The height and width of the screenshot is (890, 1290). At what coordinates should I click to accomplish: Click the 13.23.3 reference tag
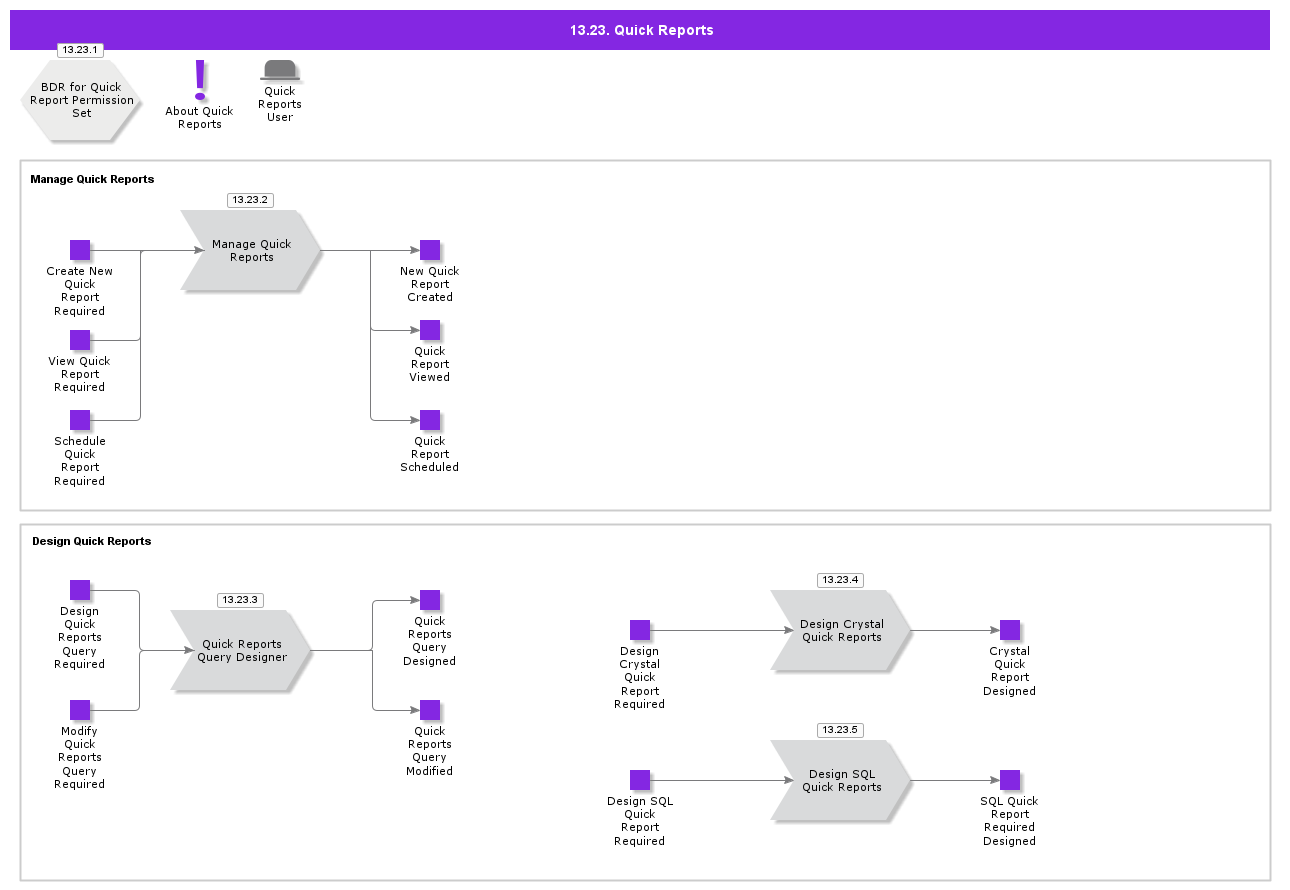pyautogui.click(x=240, y=600)
